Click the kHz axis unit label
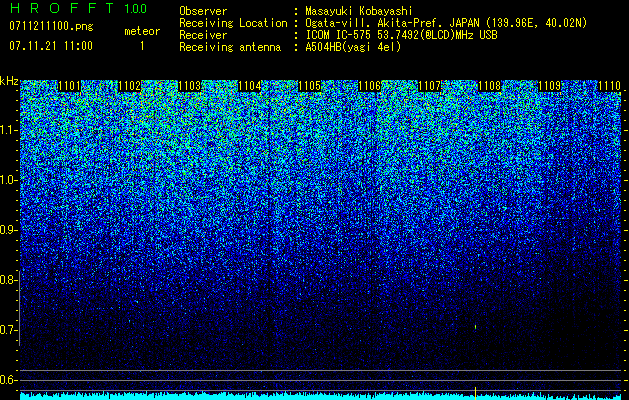 9,81
